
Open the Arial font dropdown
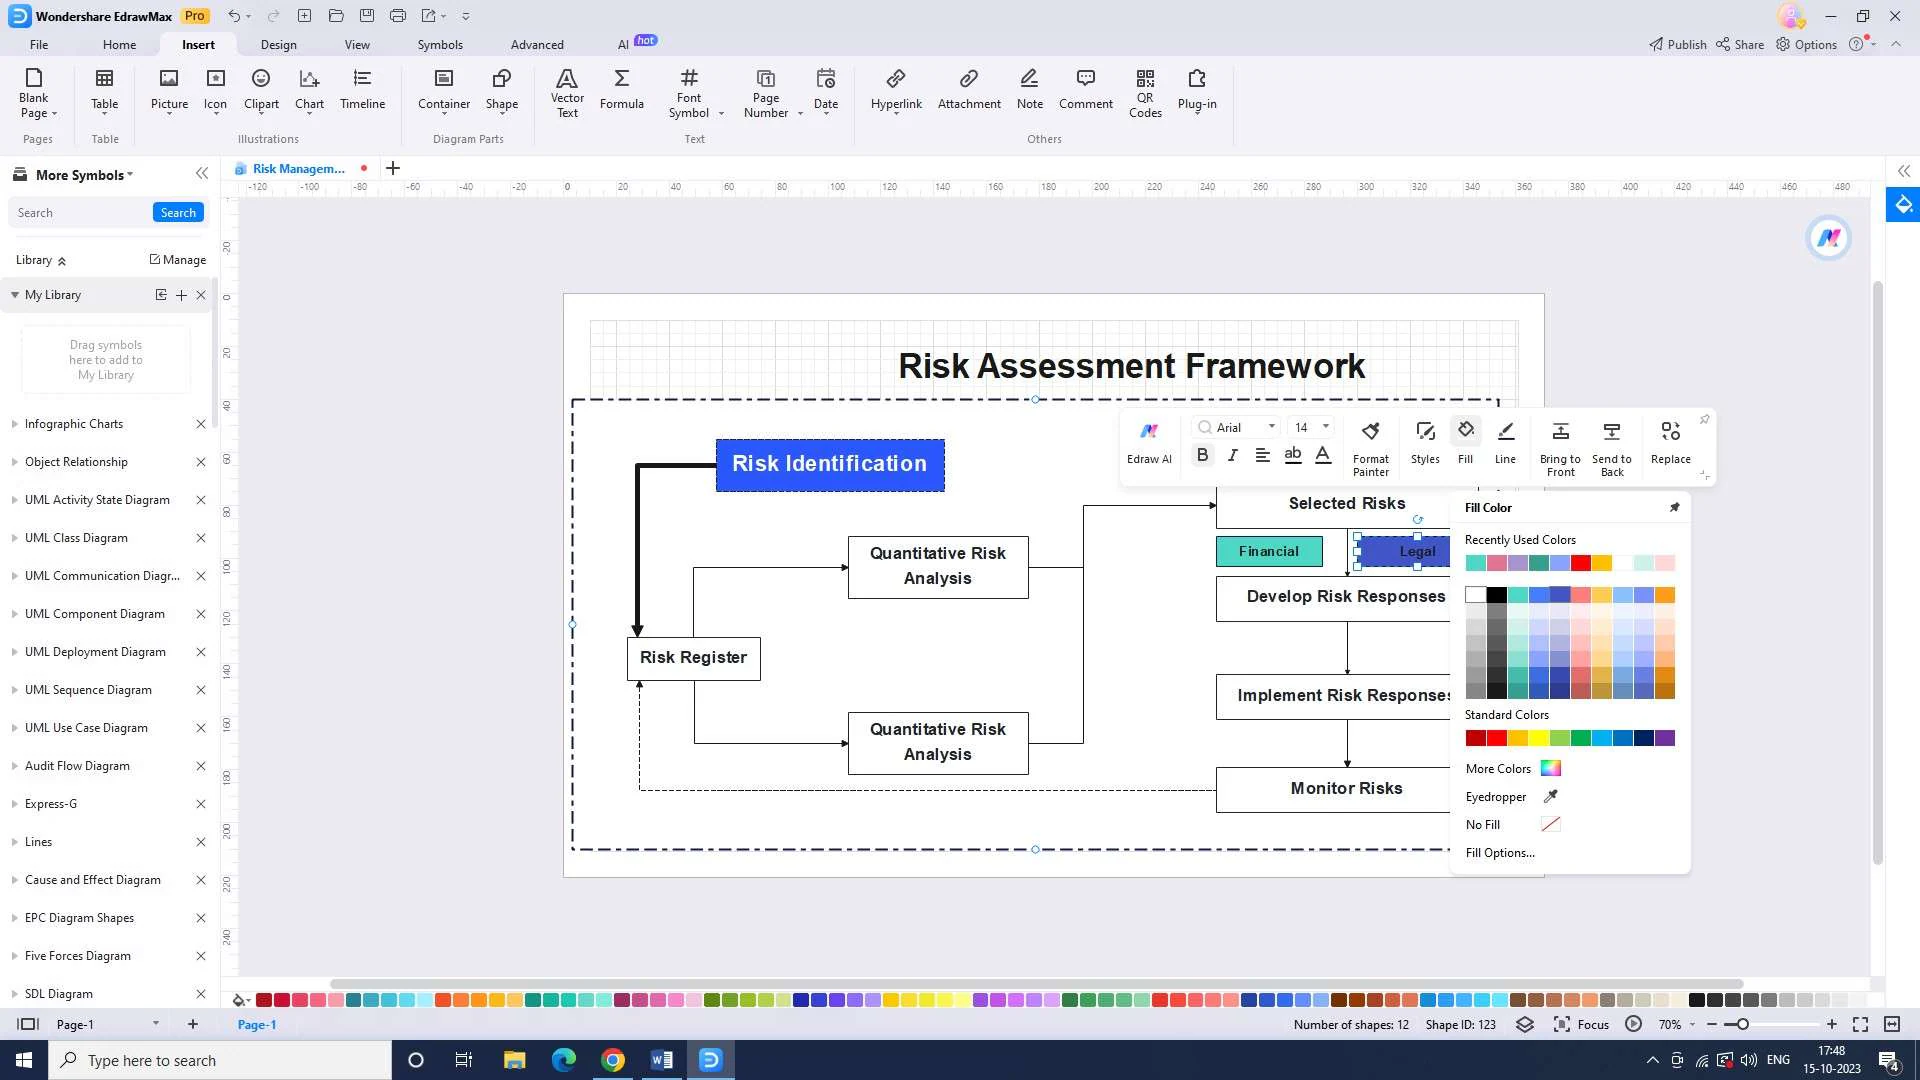tap(1271, 427)
